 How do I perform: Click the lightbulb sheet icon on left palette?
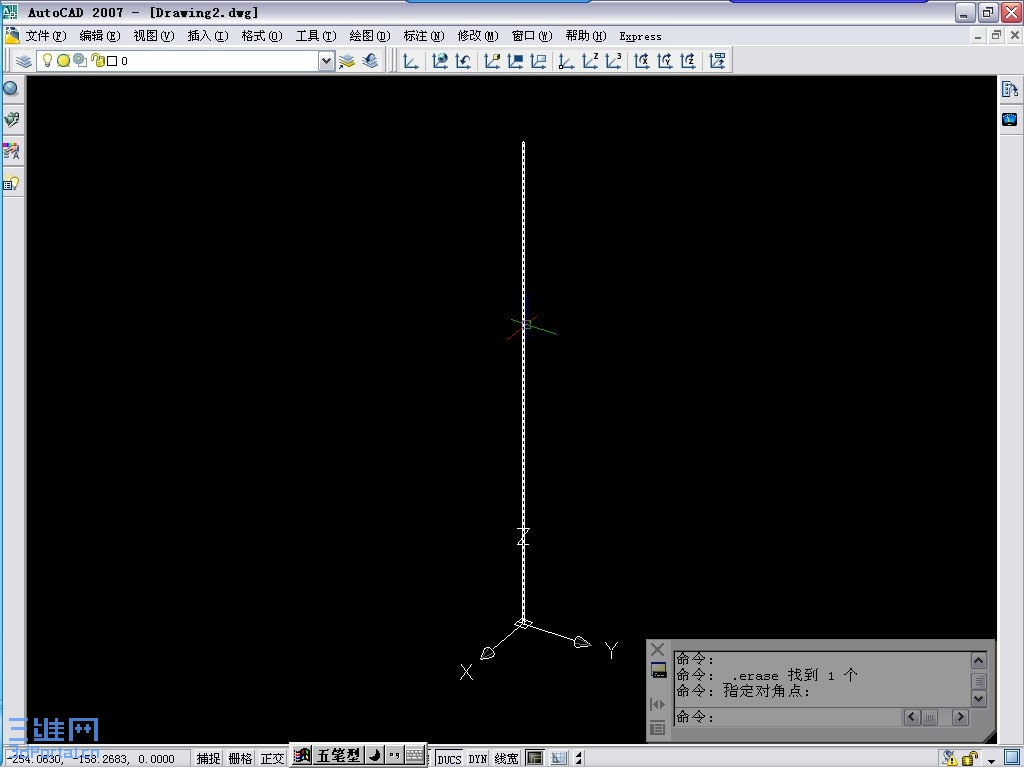(11, 184)
